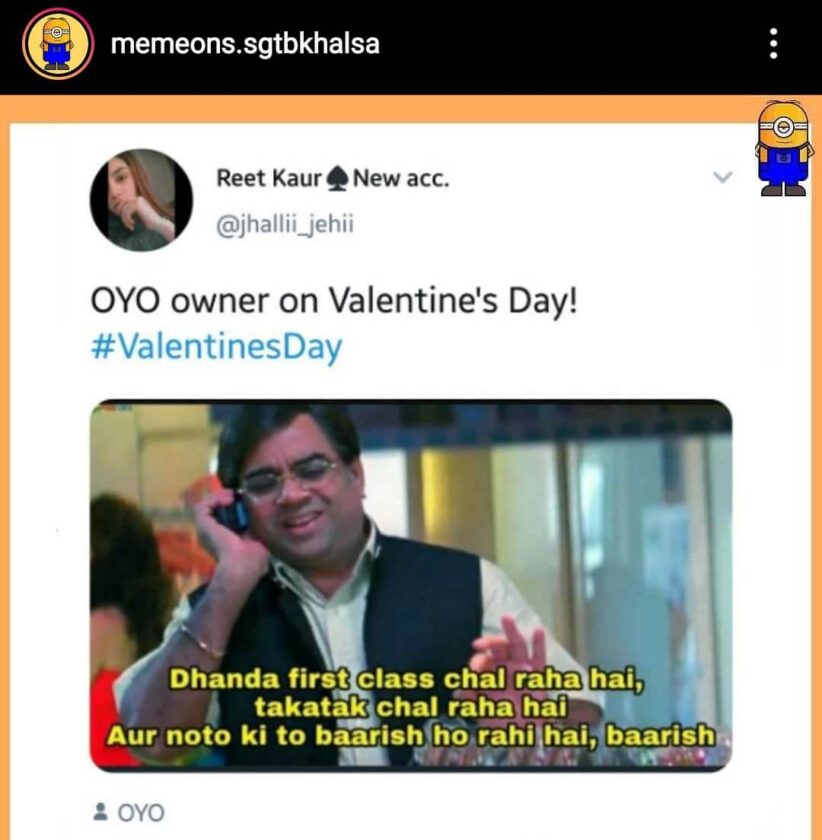This screenshot has width=822, height=840.
Task: Click the tweet text about OYO owner
Action: point(334,301)
